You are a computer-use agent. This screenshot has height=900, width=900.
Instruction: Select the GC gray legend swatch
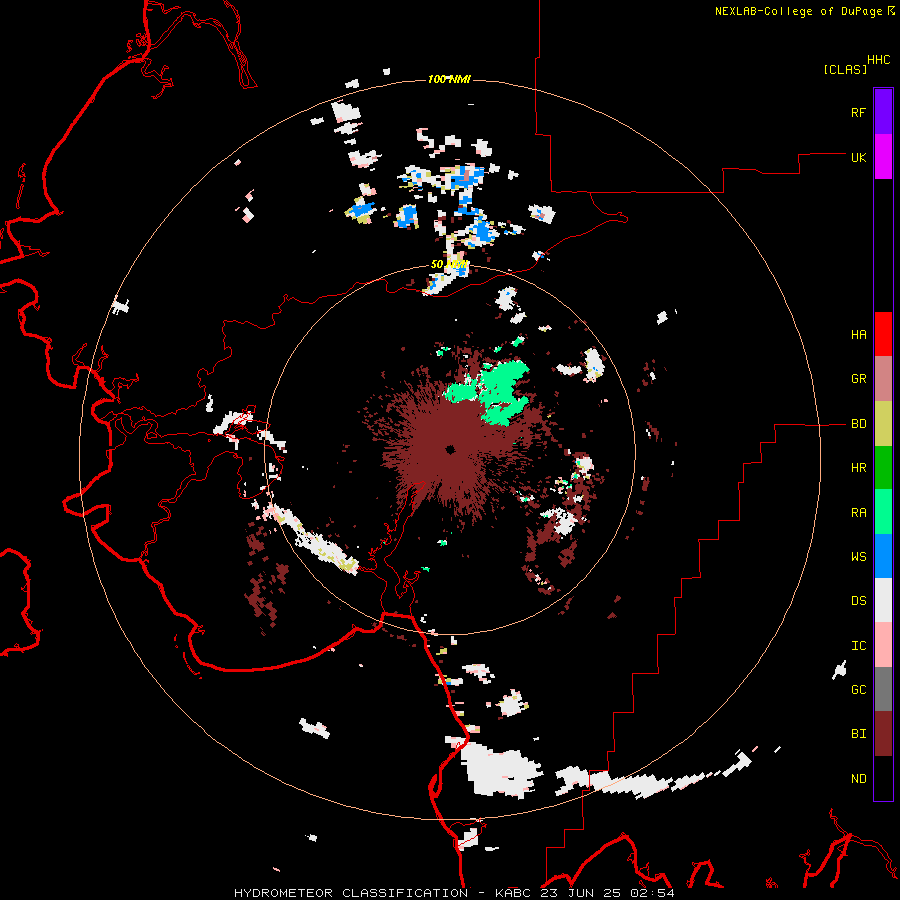tap(883, 689)
